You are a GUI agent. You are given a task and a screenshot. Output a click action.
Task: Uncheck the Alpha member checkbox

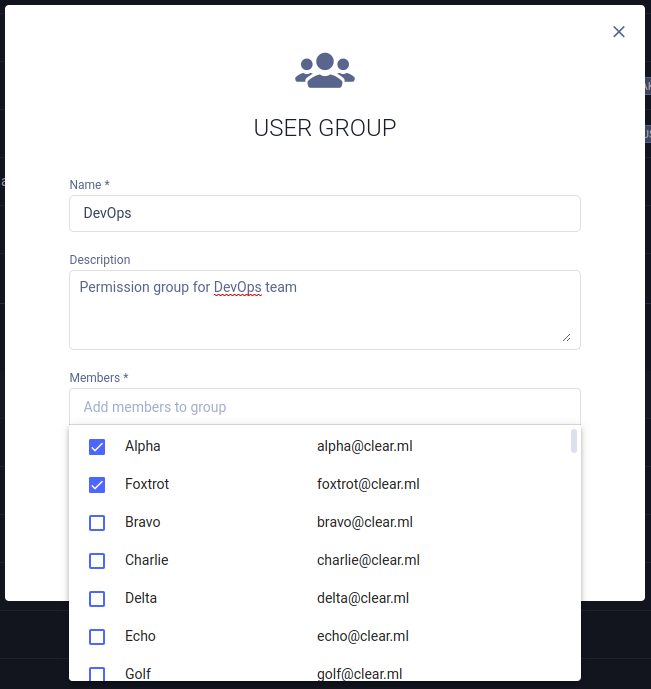[x=97, y=447]
